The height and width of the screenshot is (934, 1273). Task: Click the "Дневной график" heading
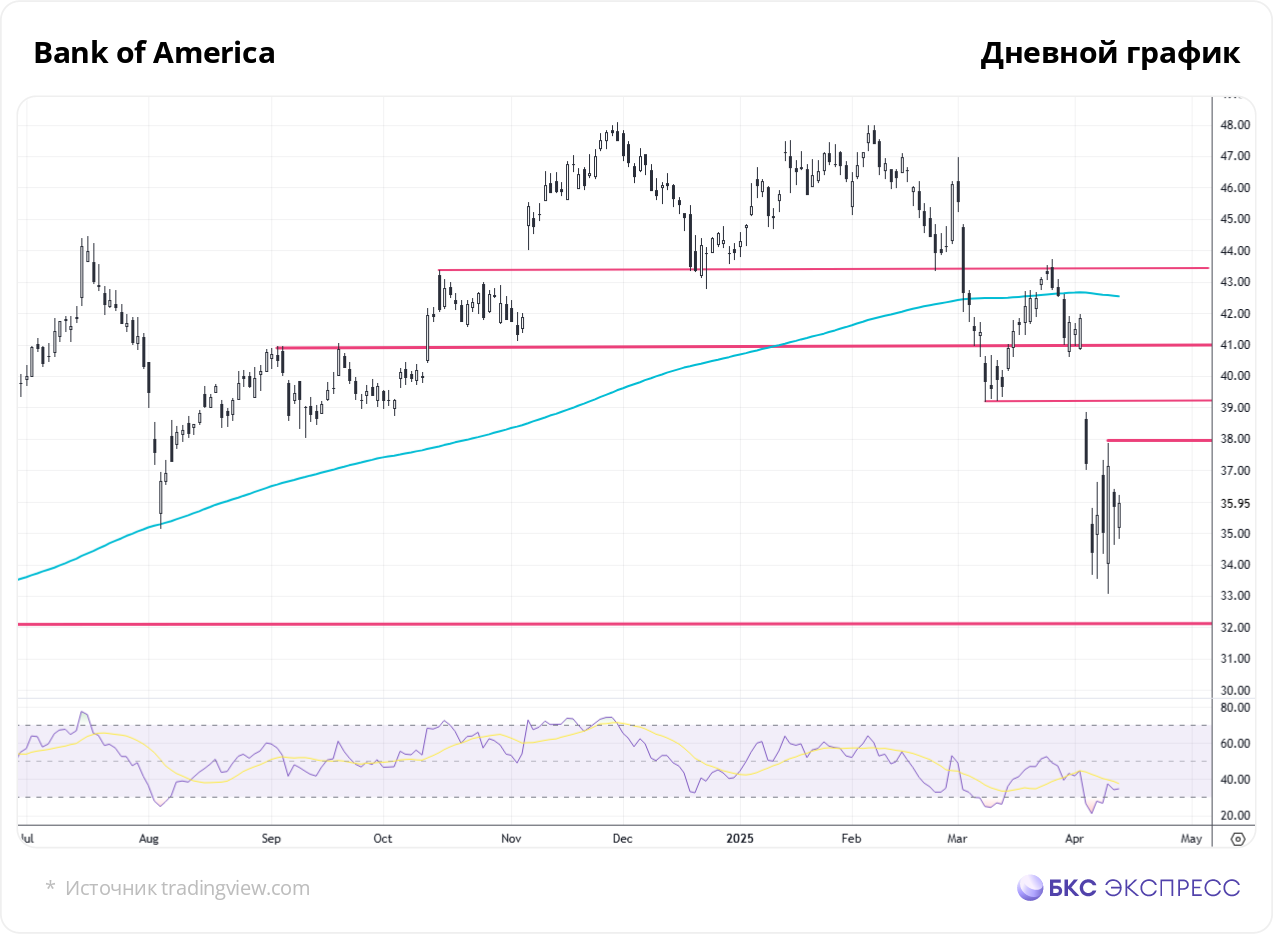(x=1110, y=54)
